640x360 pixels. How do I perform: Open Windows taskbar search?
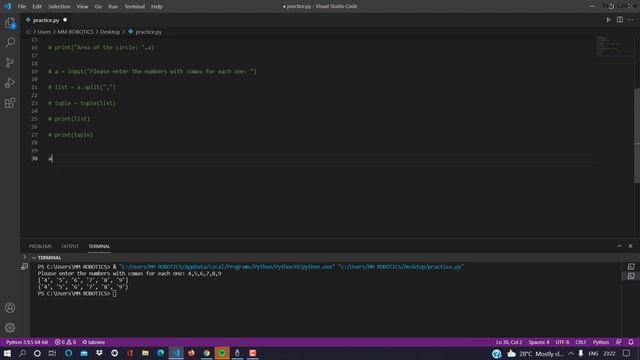coord(22,353)
